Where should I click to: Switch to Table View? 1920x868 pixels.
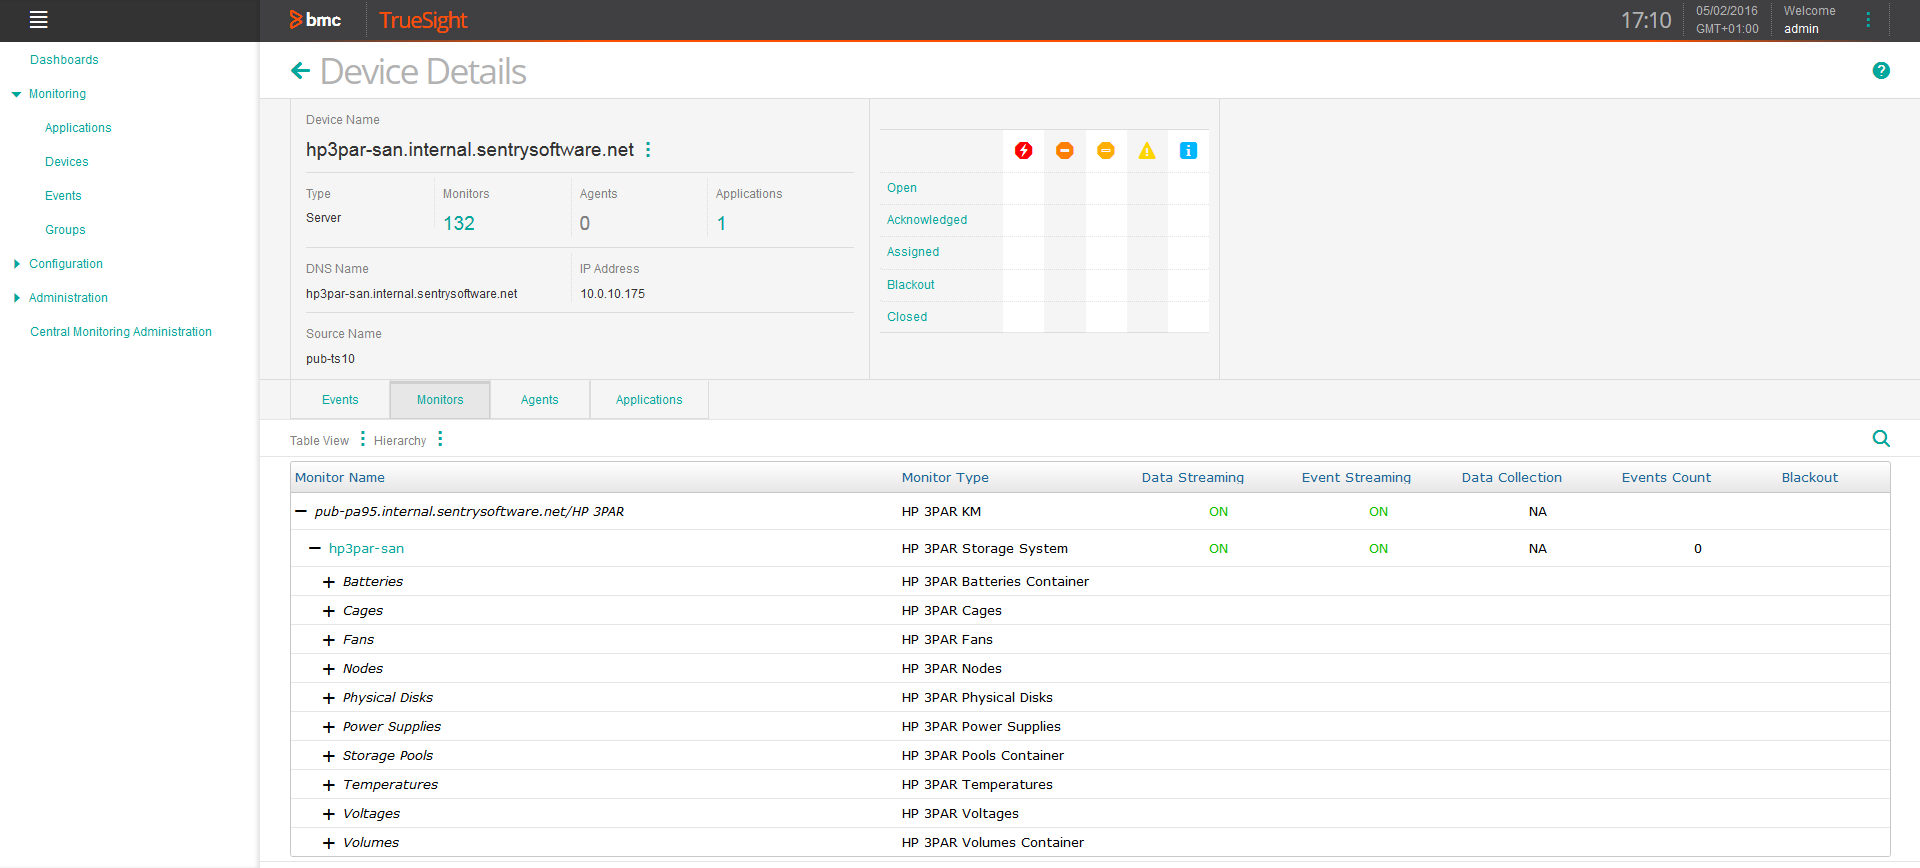pyautogui.click(x=319, y=441)
